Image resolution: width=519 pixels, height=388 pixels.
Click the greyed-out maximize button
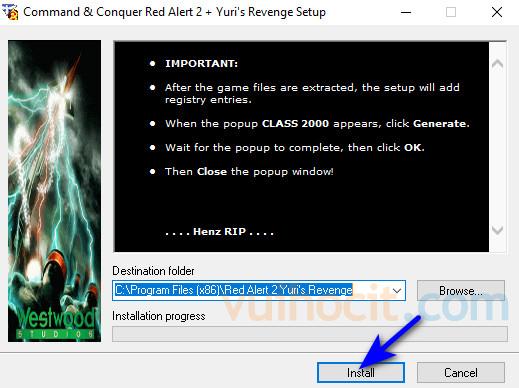[x=451, y=12]
